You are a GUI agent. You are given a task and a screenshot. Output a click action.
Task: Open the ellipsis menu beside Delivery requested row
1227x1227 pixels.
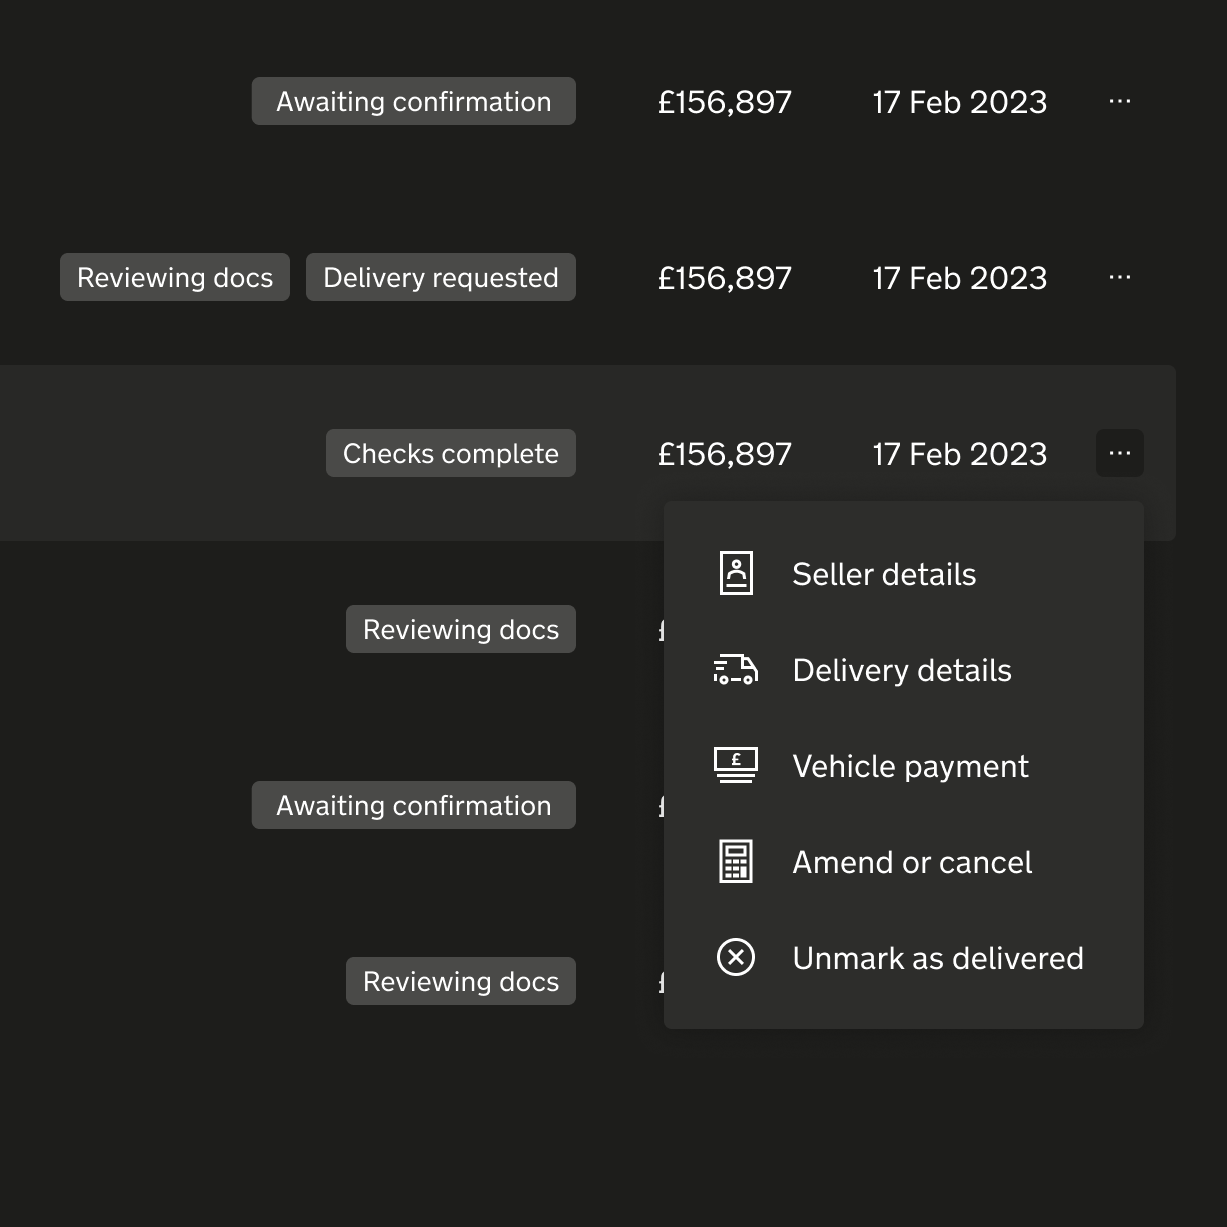[x=1119, y=277]
